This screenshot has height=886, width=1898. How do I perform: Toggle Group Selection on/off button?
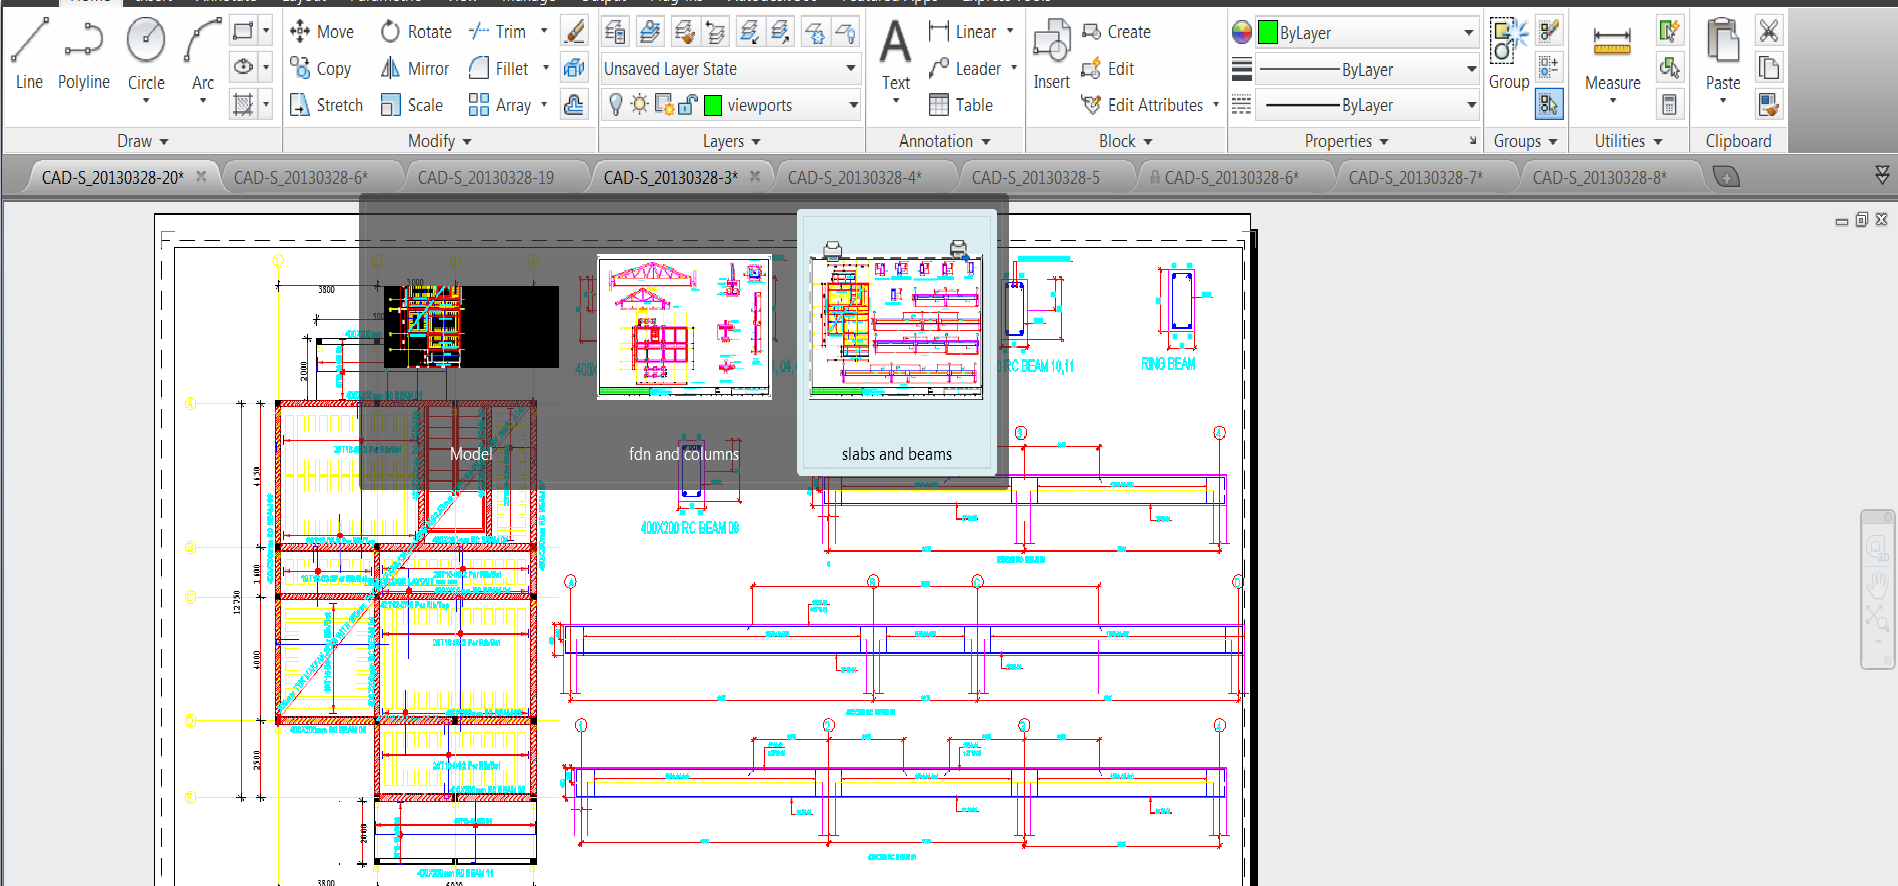click(x=1548, y=104)
